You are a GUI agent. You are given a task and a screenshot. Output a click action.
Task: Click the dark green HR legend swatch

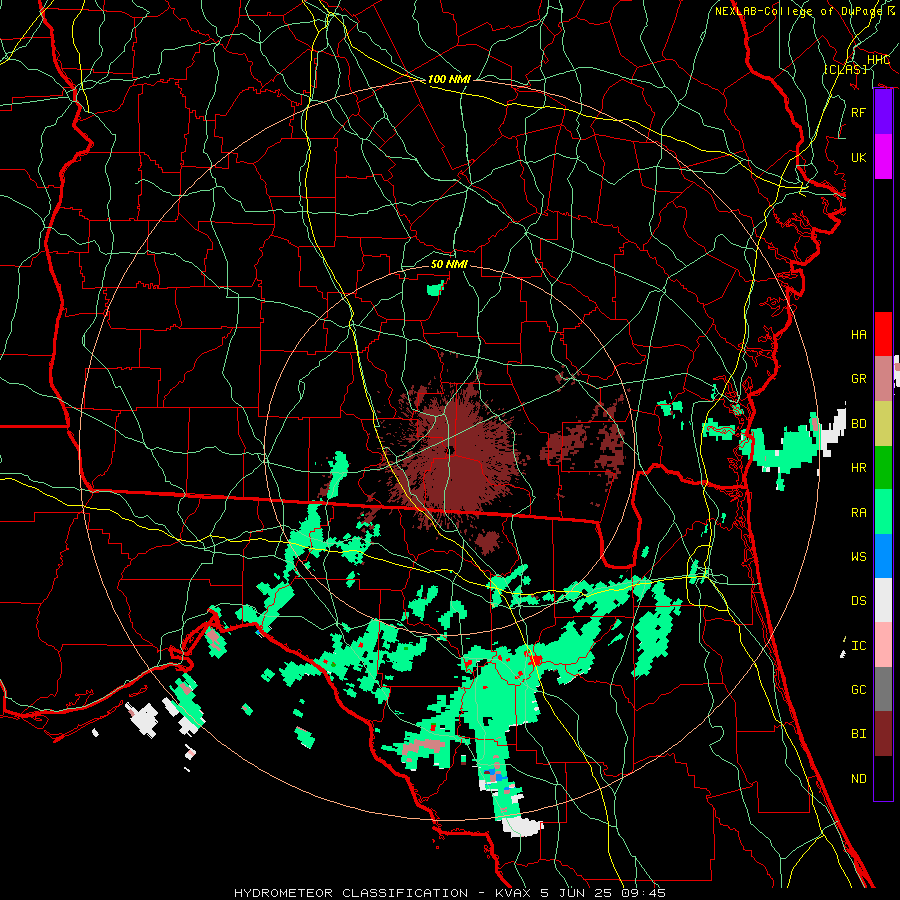tap(883, 468)
